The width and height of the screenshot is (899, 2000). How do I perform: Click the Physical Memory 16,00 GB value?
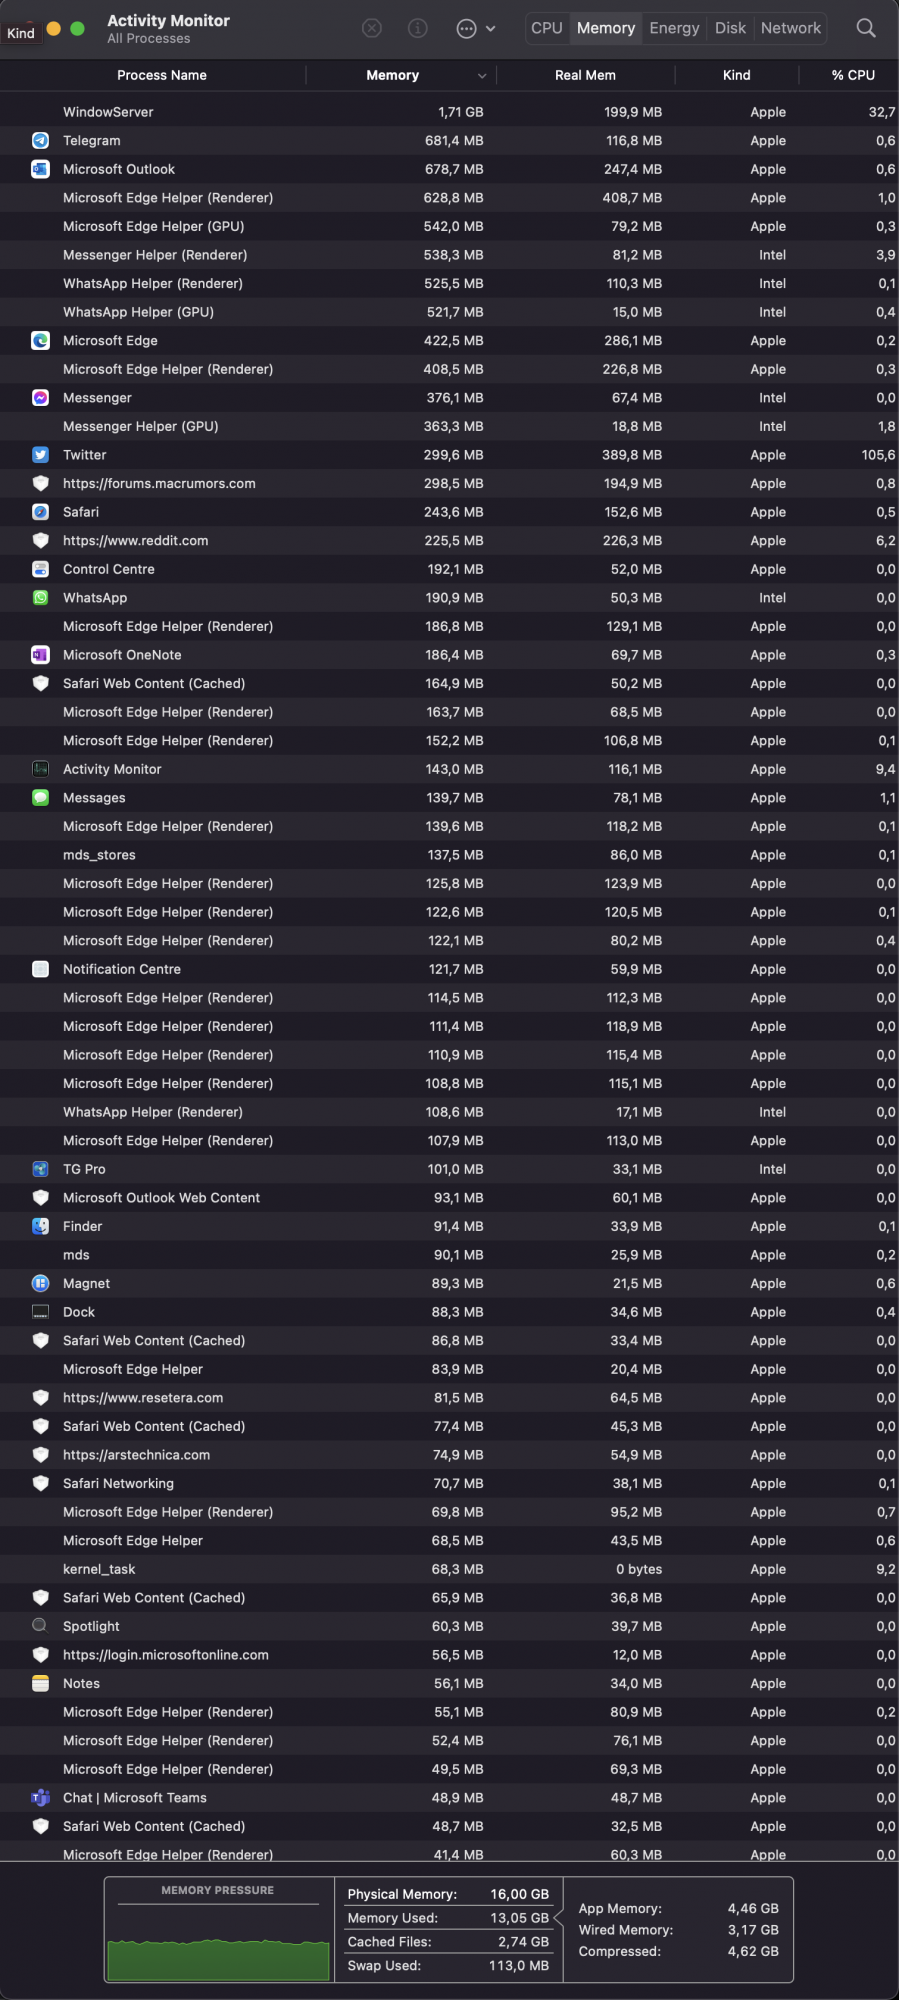[519, 1894]
